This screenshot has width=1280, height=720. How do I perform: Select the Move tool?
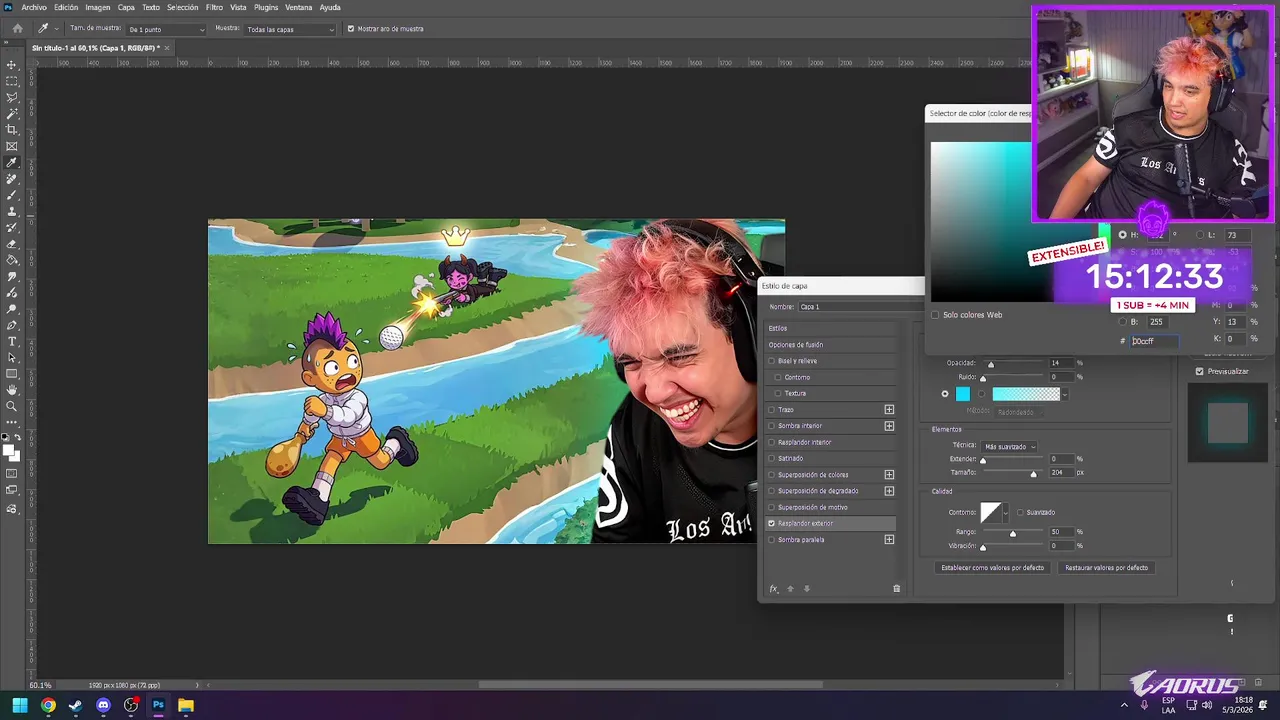click(x=12, y=64)
